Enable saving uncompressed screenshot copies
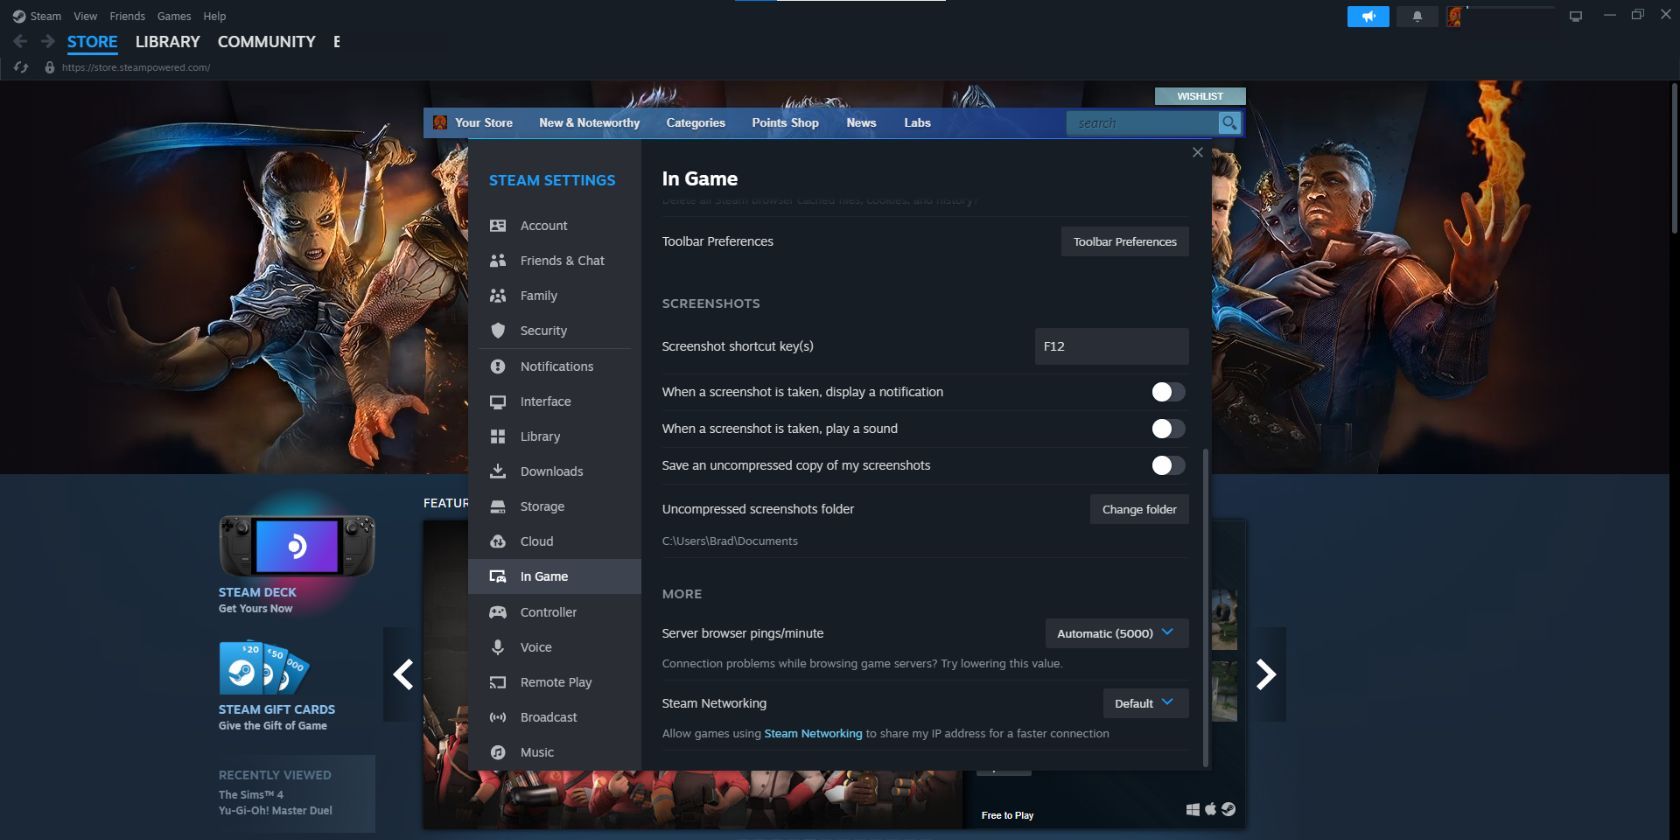This screenshot has width=1680, height=840. [x=1167, y=465]
